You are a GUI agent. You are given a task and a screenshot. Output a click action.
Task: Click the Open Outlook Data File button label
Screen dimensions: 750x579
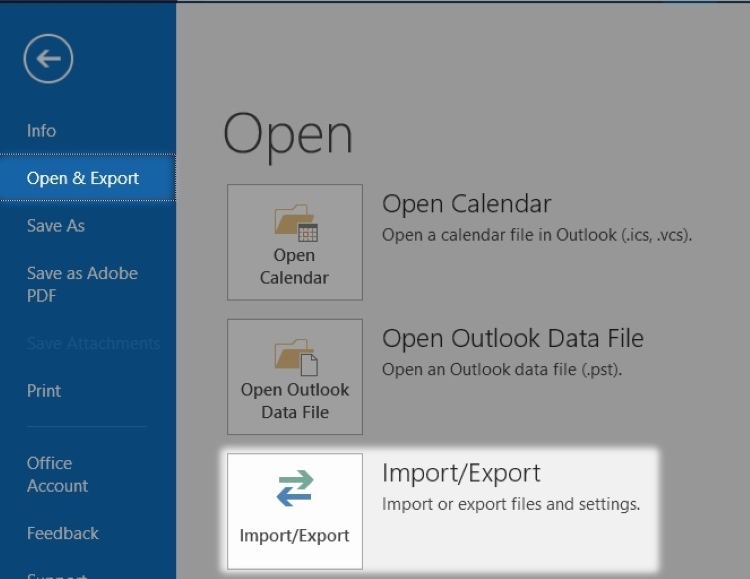(295, 401)
